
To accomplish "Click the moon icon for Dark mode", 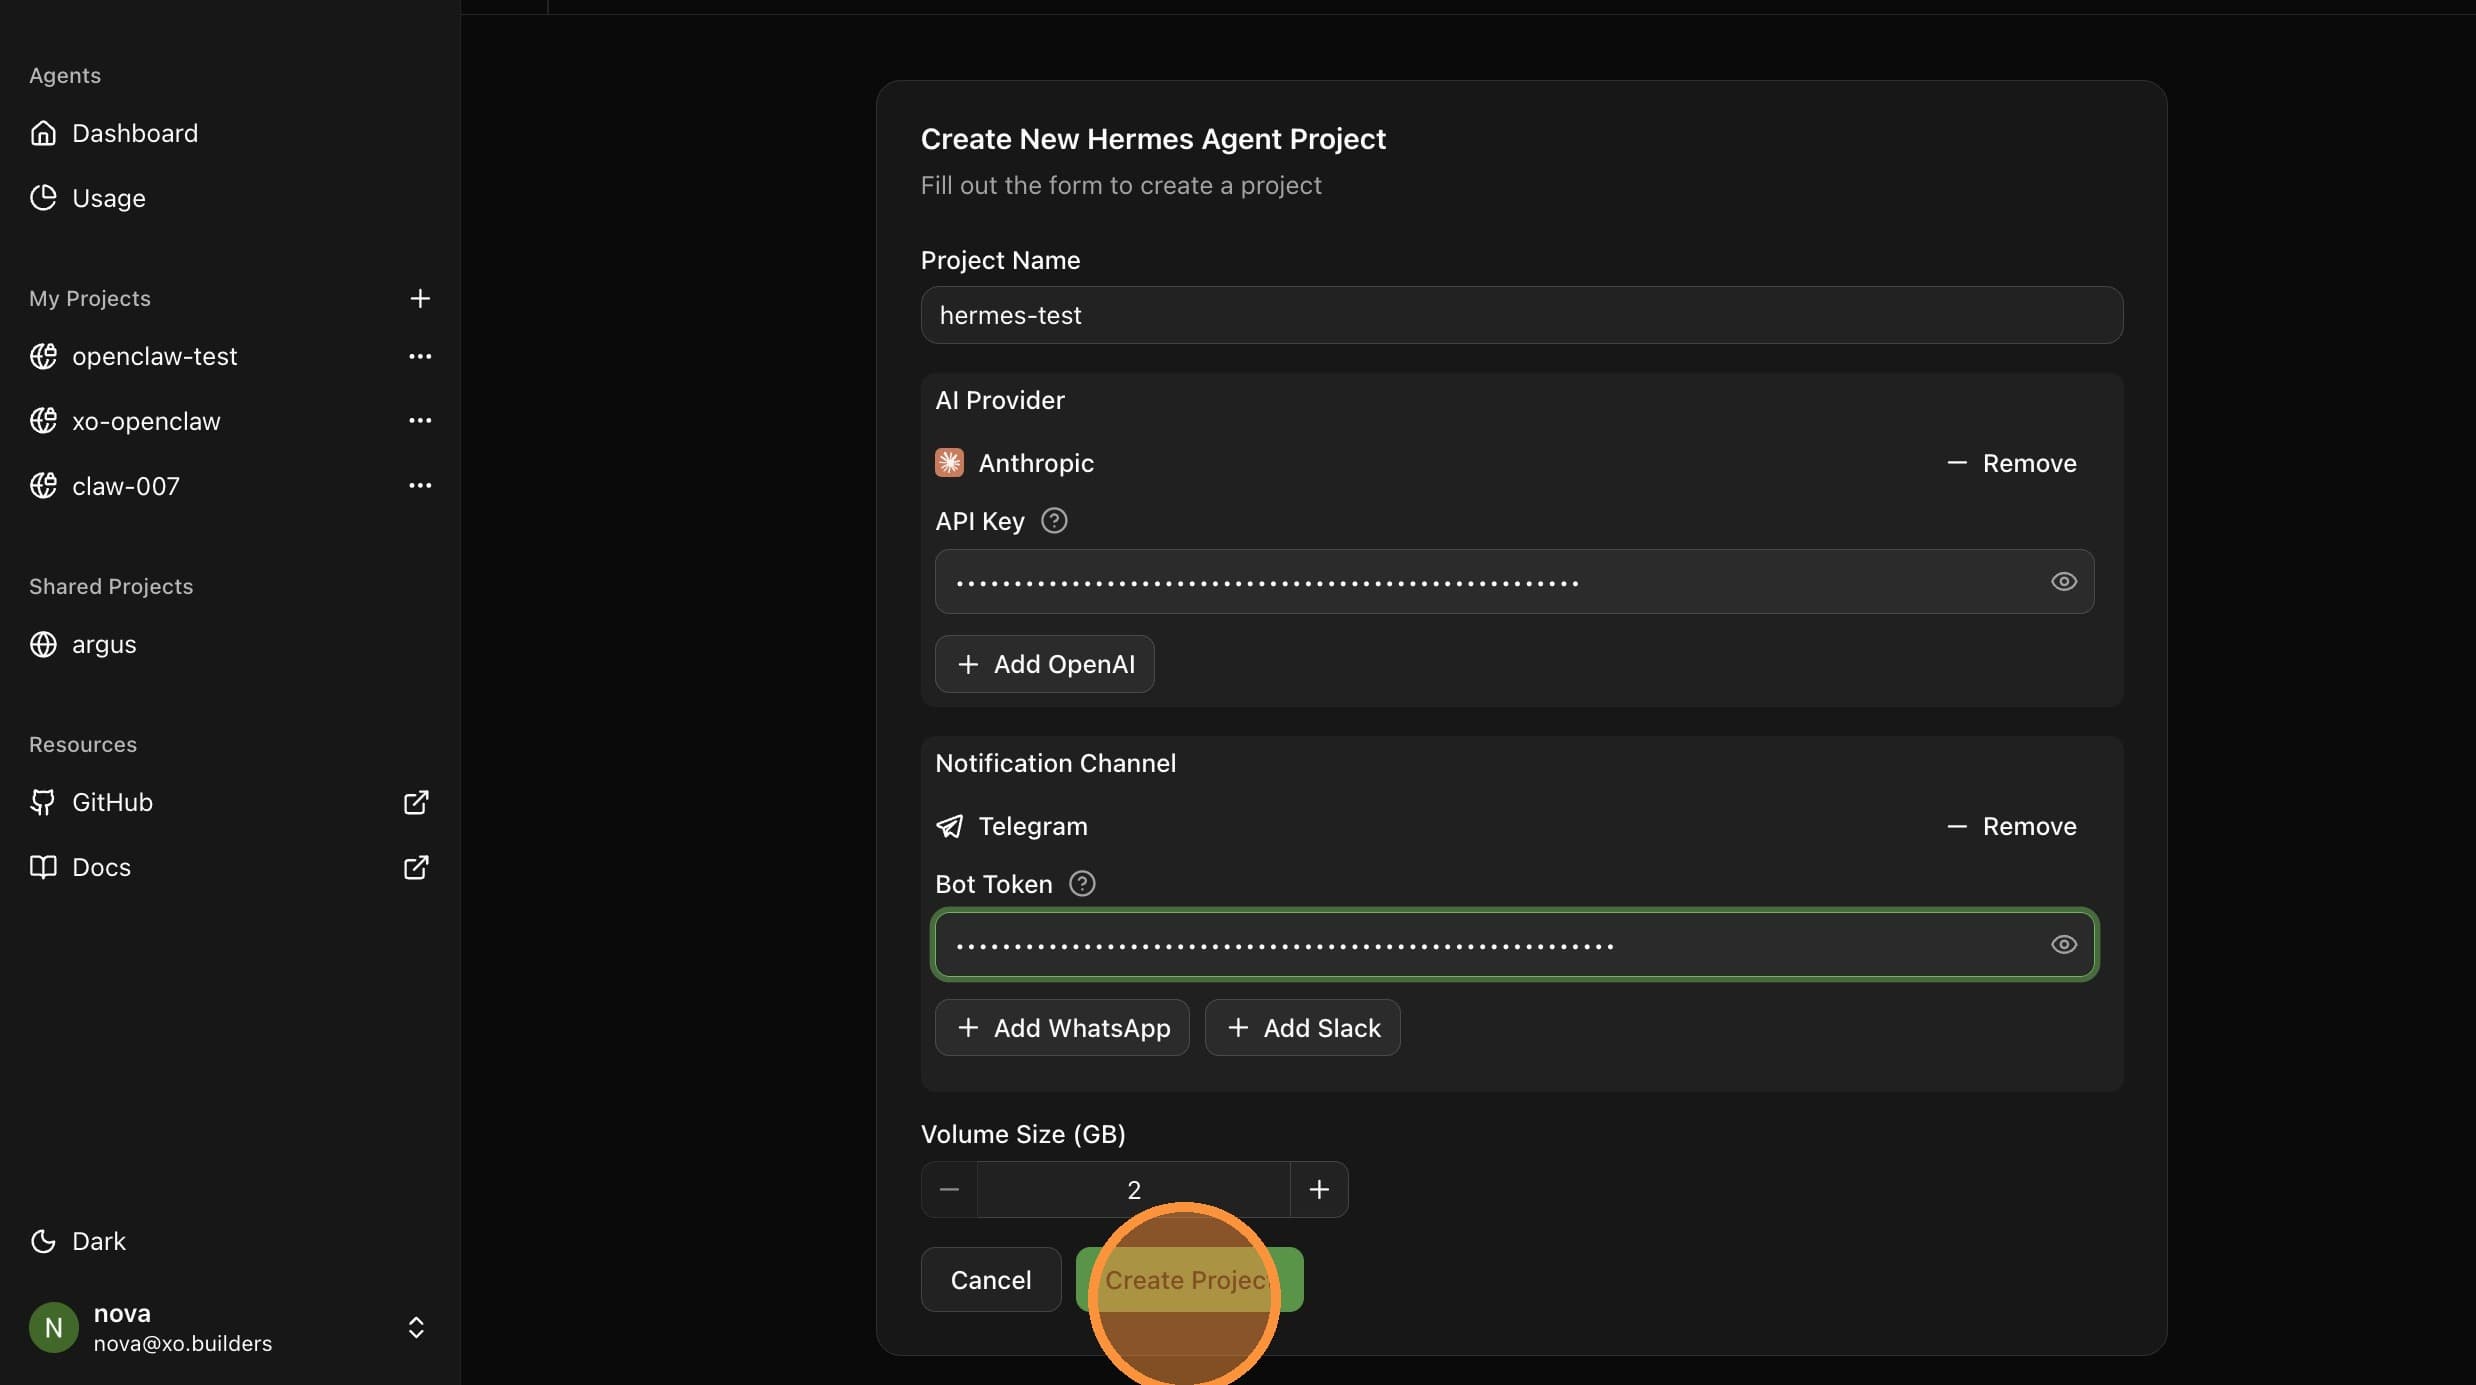I will pyautogui.click(x=43, y=1241).
